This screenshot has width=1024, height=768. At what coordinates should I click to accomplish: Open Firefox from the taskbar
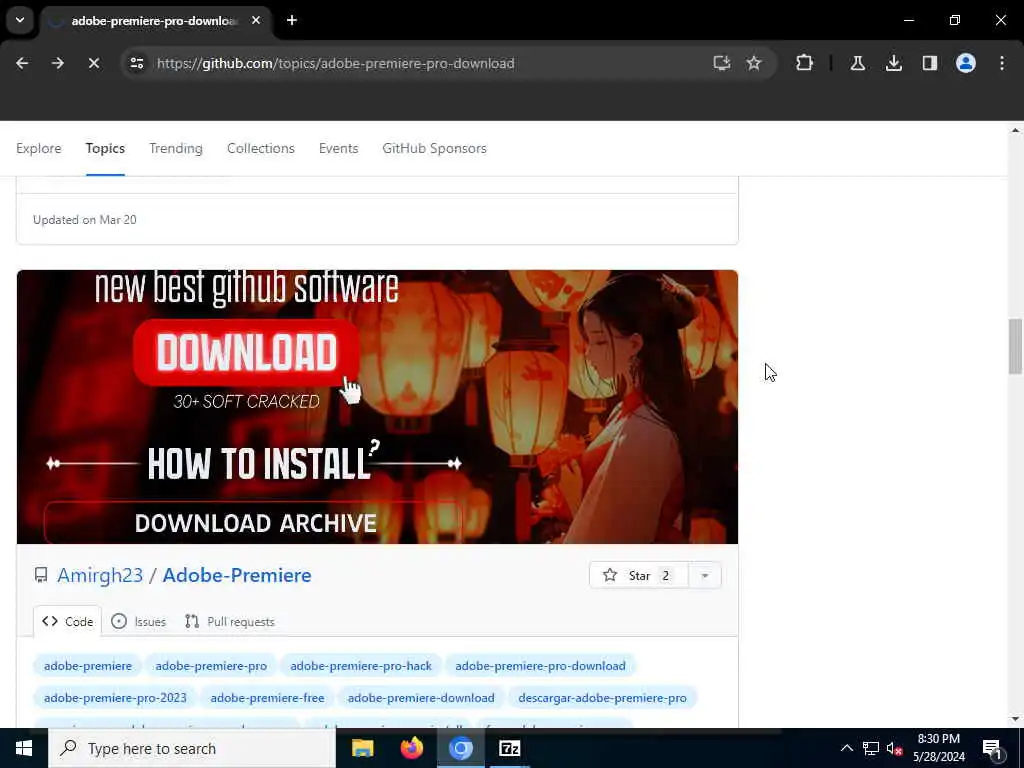tap(411, 748)
